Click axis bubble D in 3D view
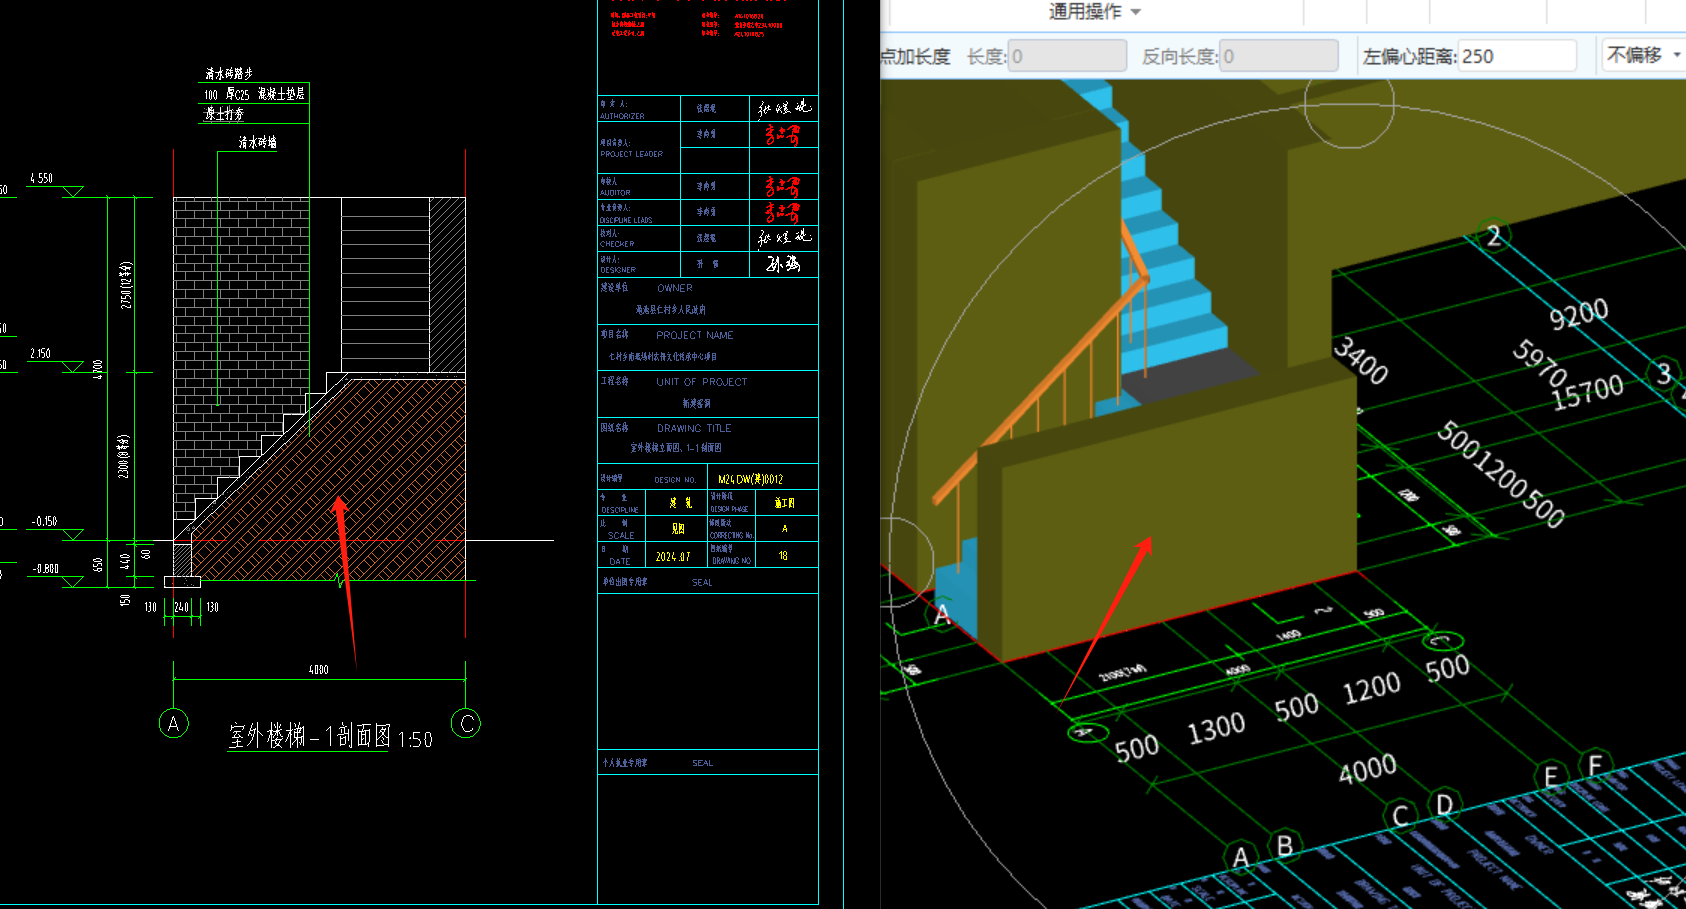The height and width of the screenshot is (909, 1686). tap(1445, 805)
